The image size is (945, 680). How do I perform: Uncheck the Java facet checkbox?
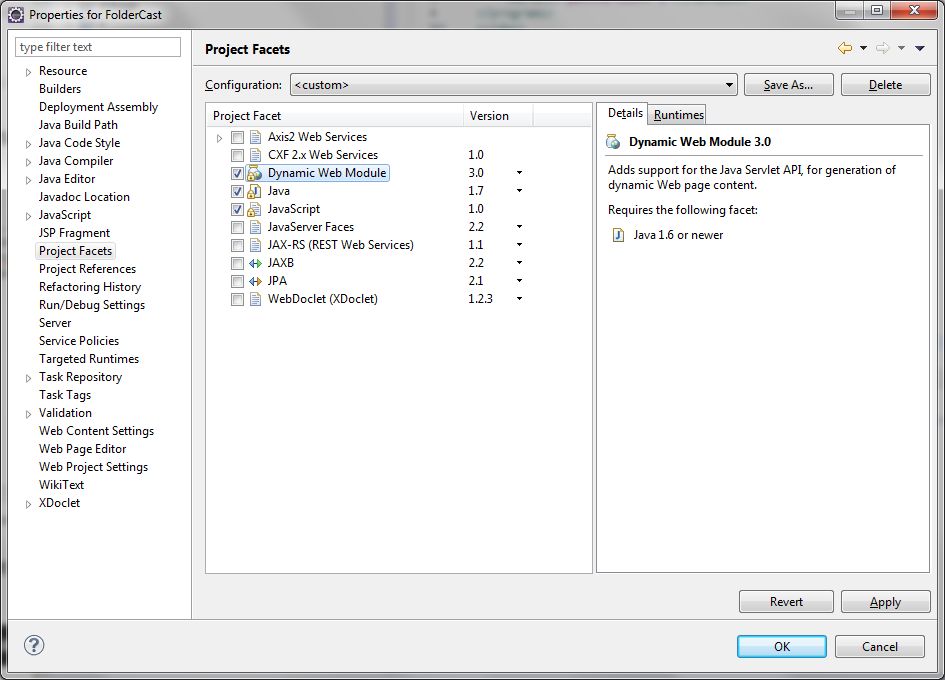click(x=237, y=192)
